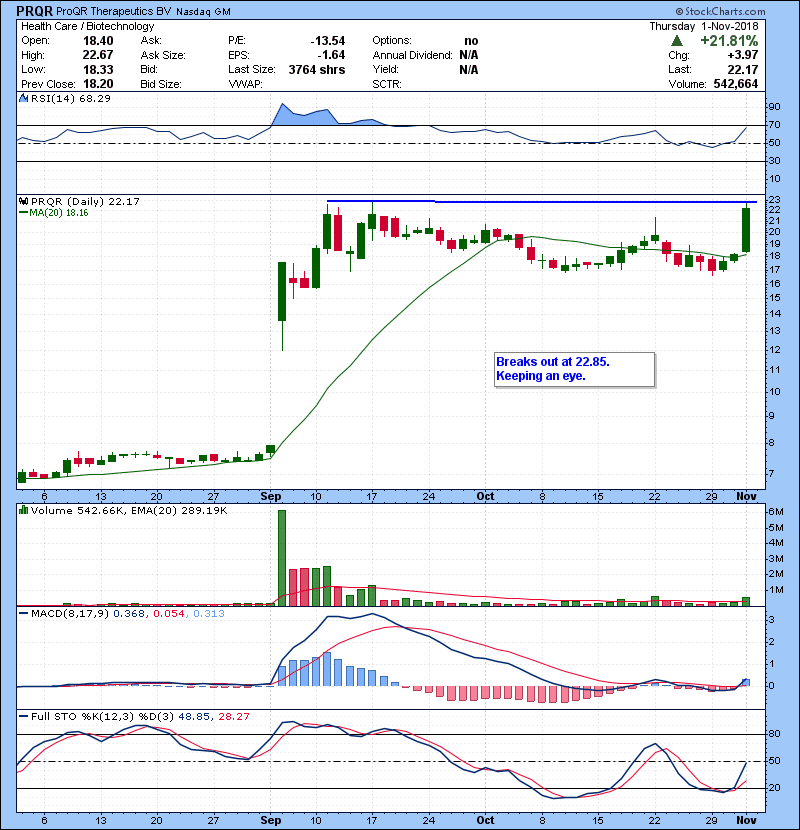800x830 pixels.
Task: Click the 'Oct' label on price chart axis
Action: click(486, 497)
